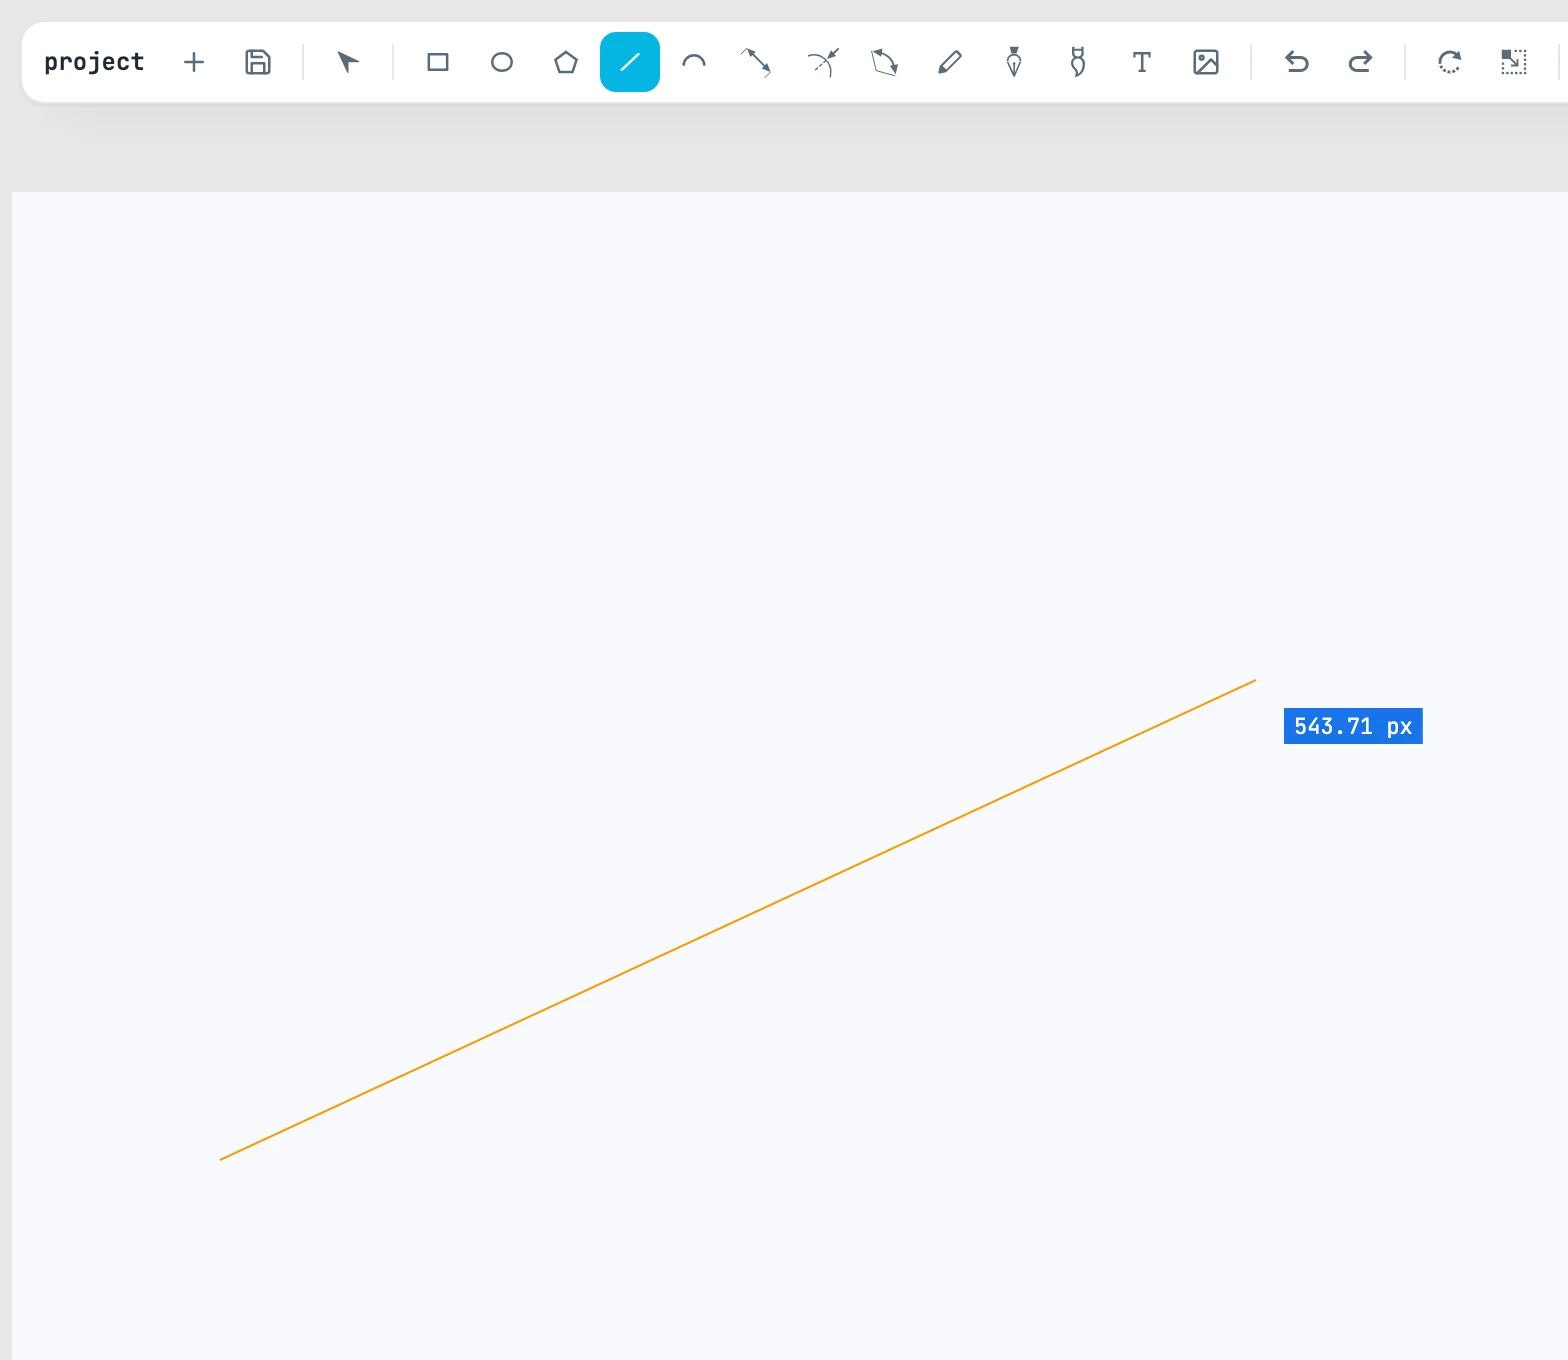1568x1360 pixels.
Task: Redo the undone action
Action: pyautogui.click(x=1360, y=62)
